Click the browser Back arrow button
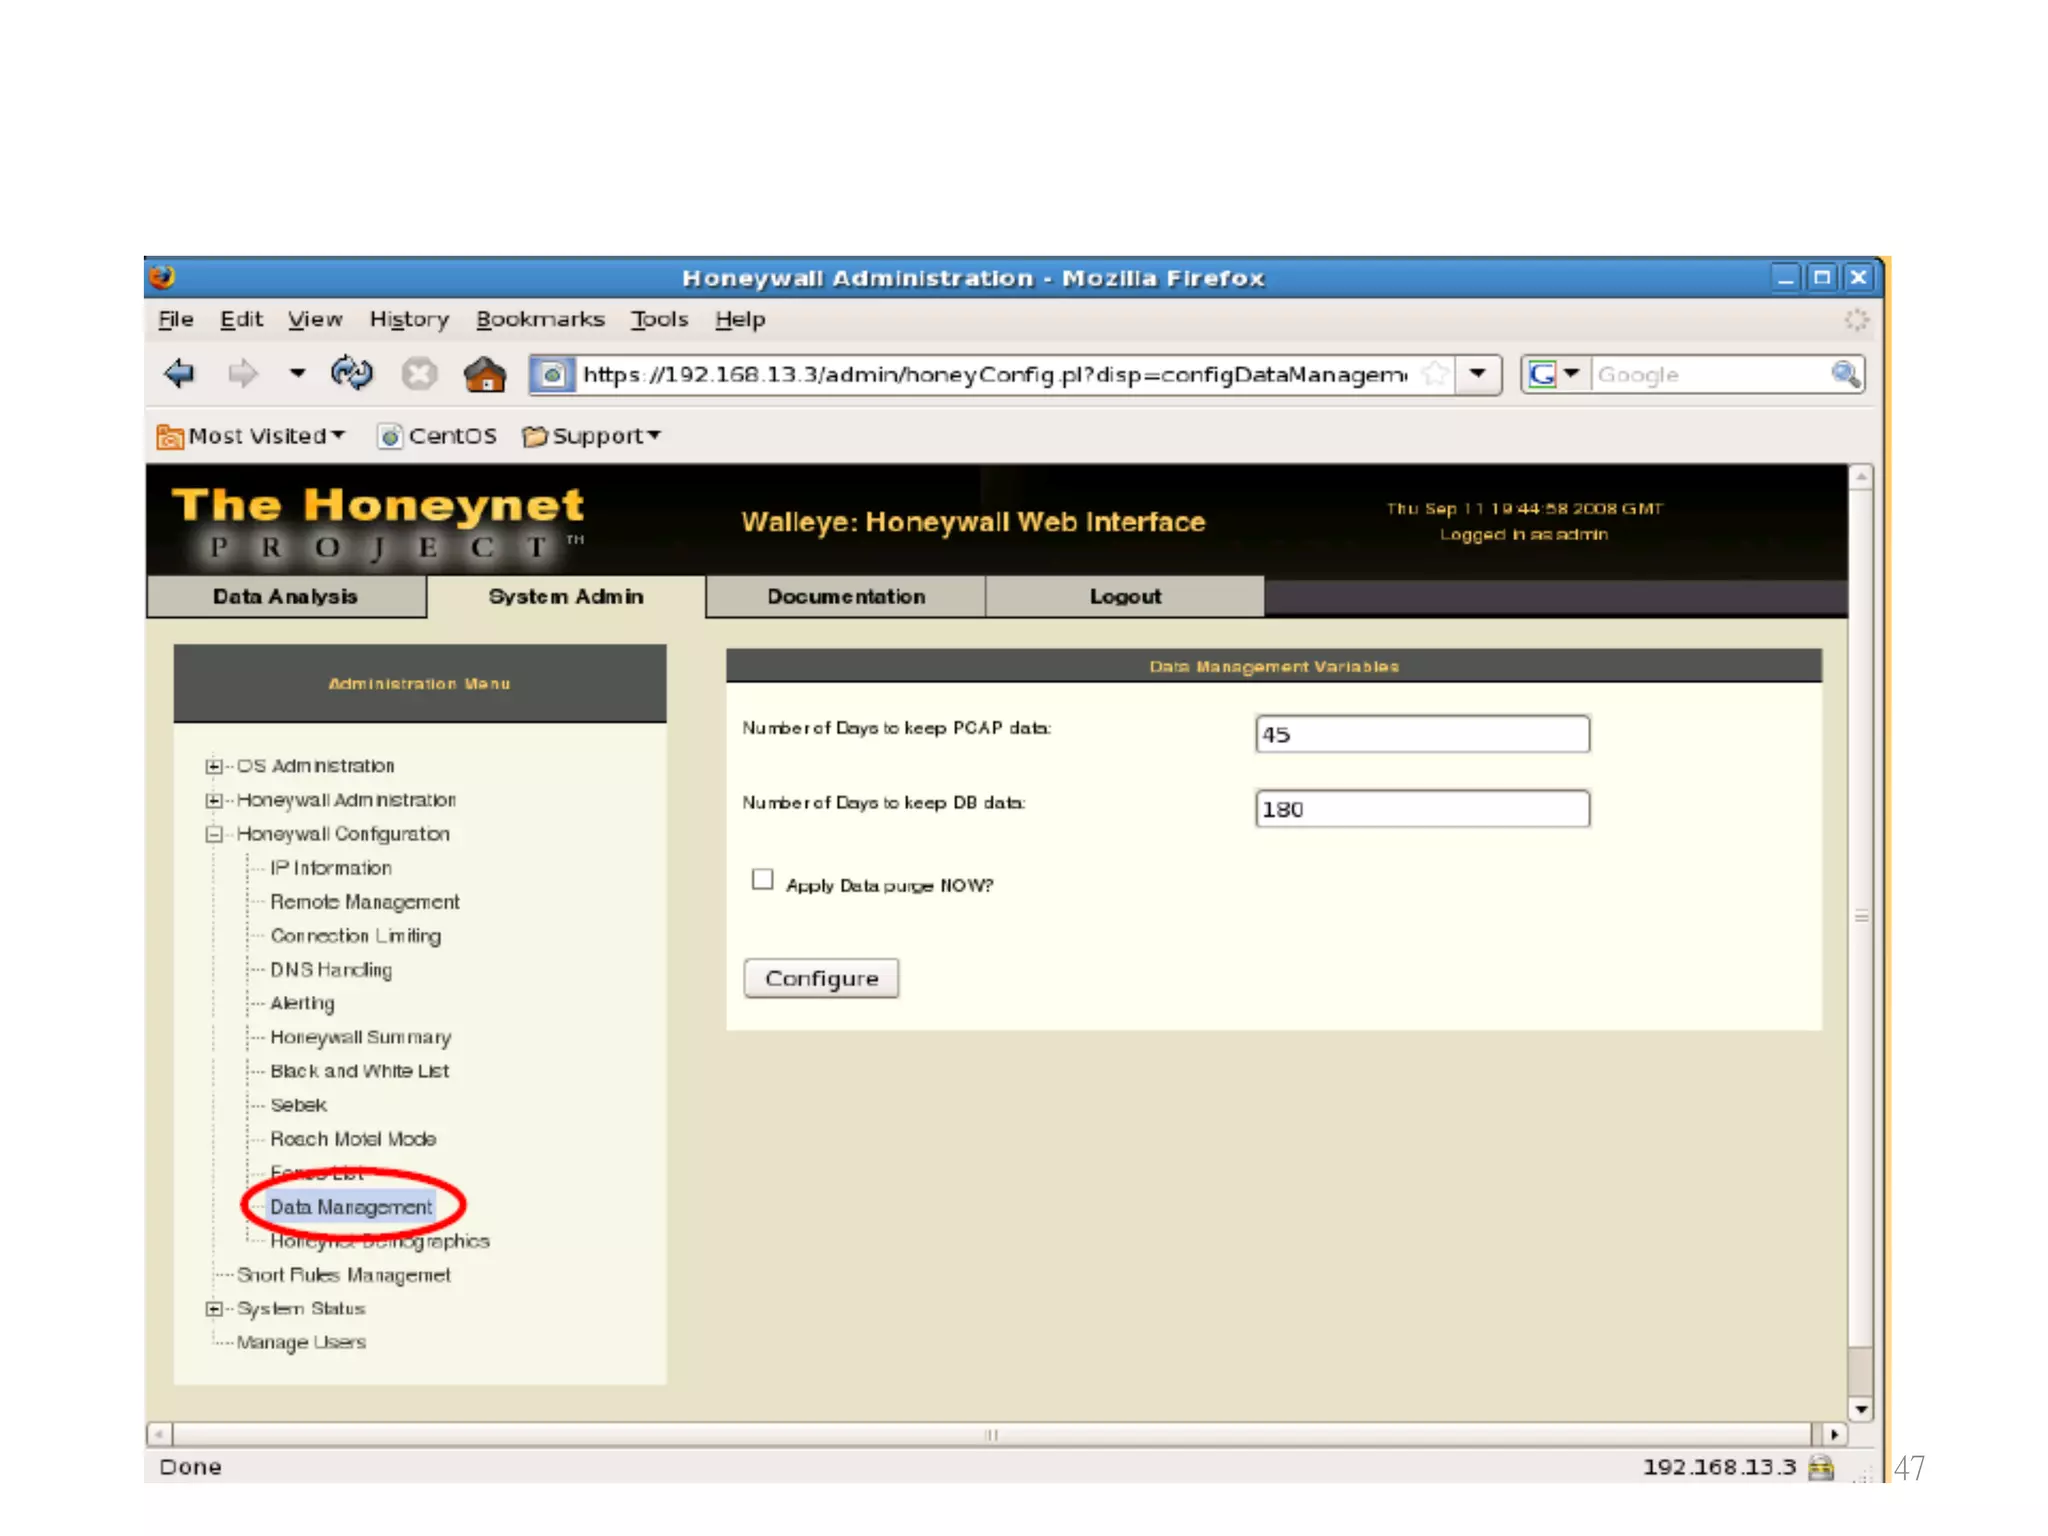 click(180, 374)
